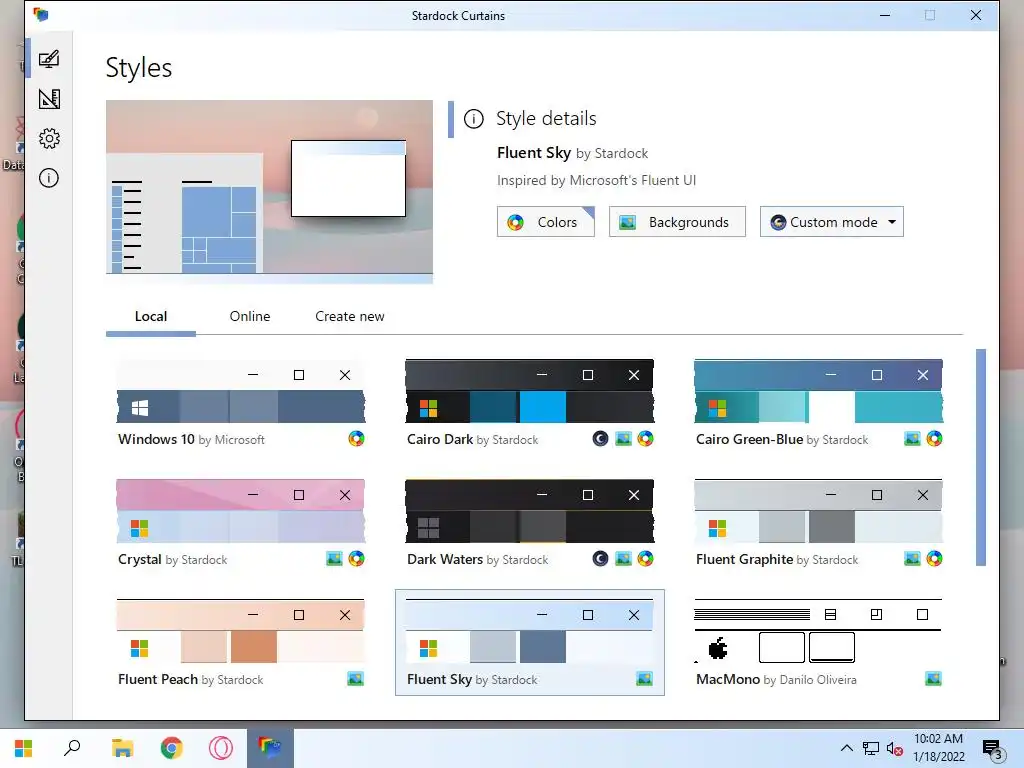
Task: Select the Crystal style thumbnail
Action: coord(240,511)
